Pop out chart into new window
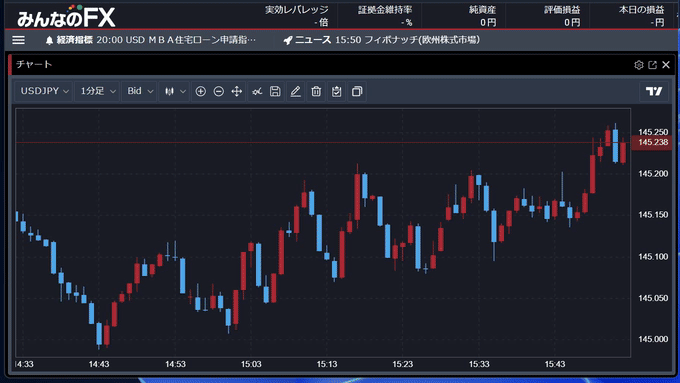The image size is (680, 383). tap(652, 65)
